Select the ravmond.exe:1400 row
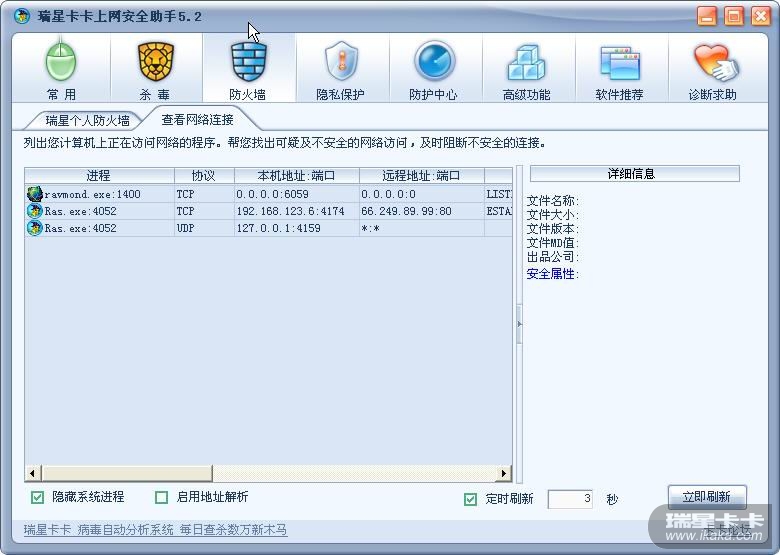Viewport: 780px width, 555px height. coord(269,194)
